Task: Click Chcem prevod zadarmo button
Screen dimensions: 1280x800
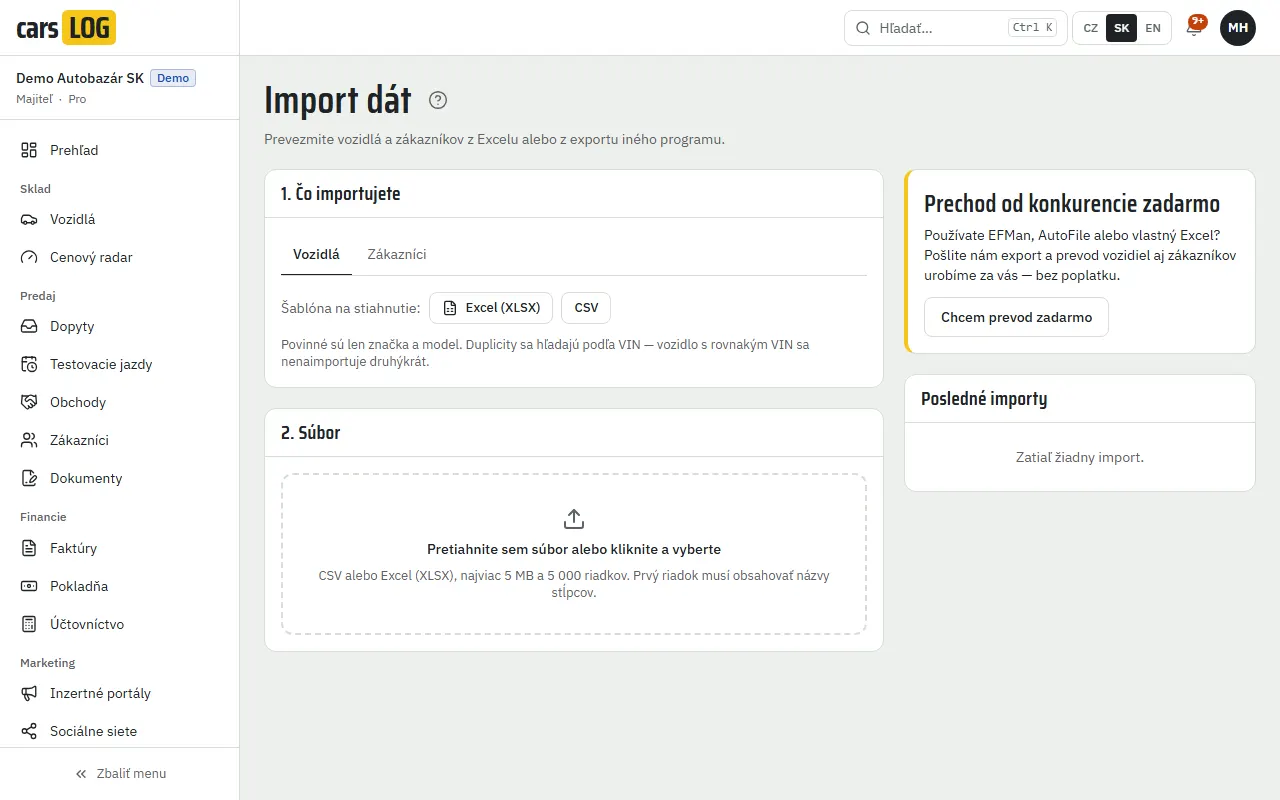Action: pyautogui.click(x=1016, y=317)
